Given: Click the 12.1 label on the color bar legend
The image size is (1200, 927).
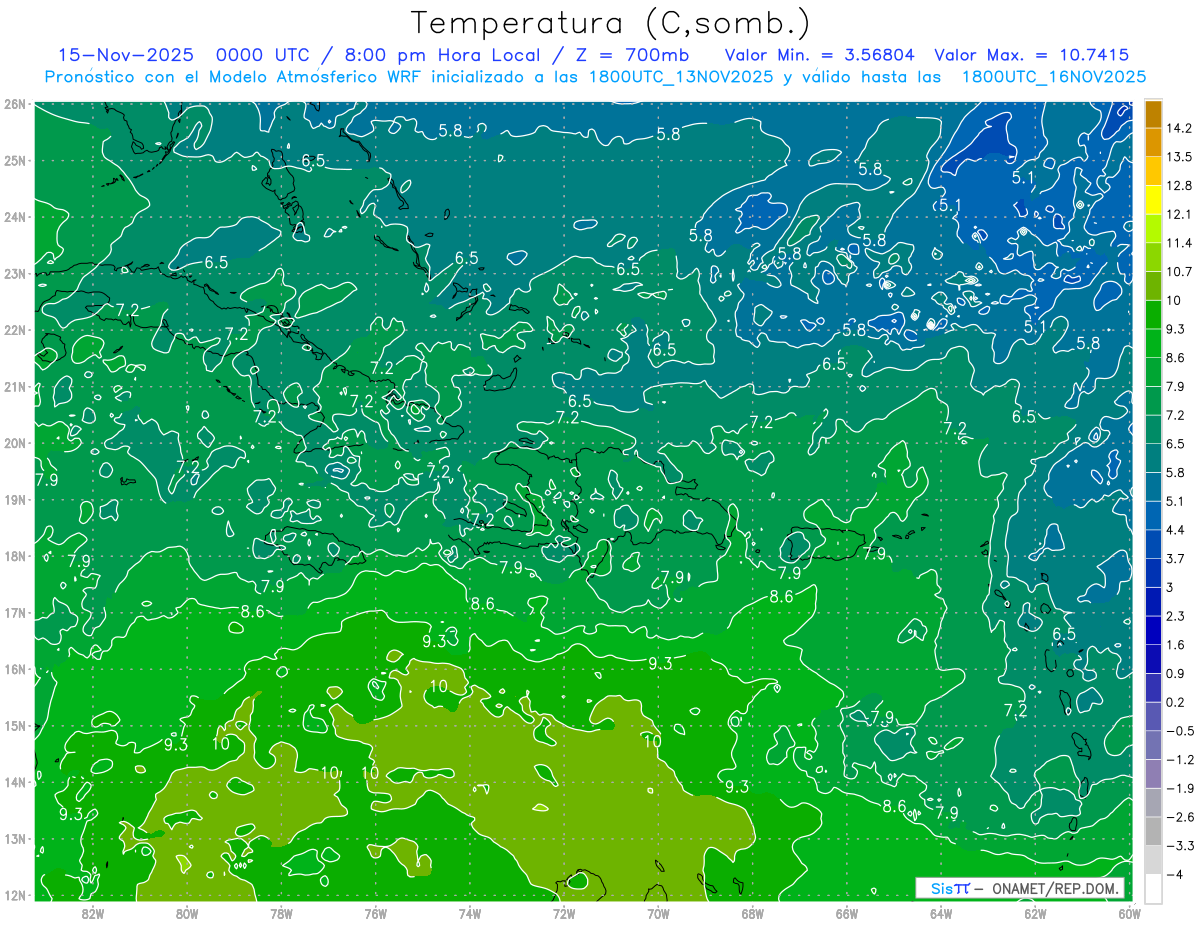Looking at the screenshot, I should [1179, 214].
